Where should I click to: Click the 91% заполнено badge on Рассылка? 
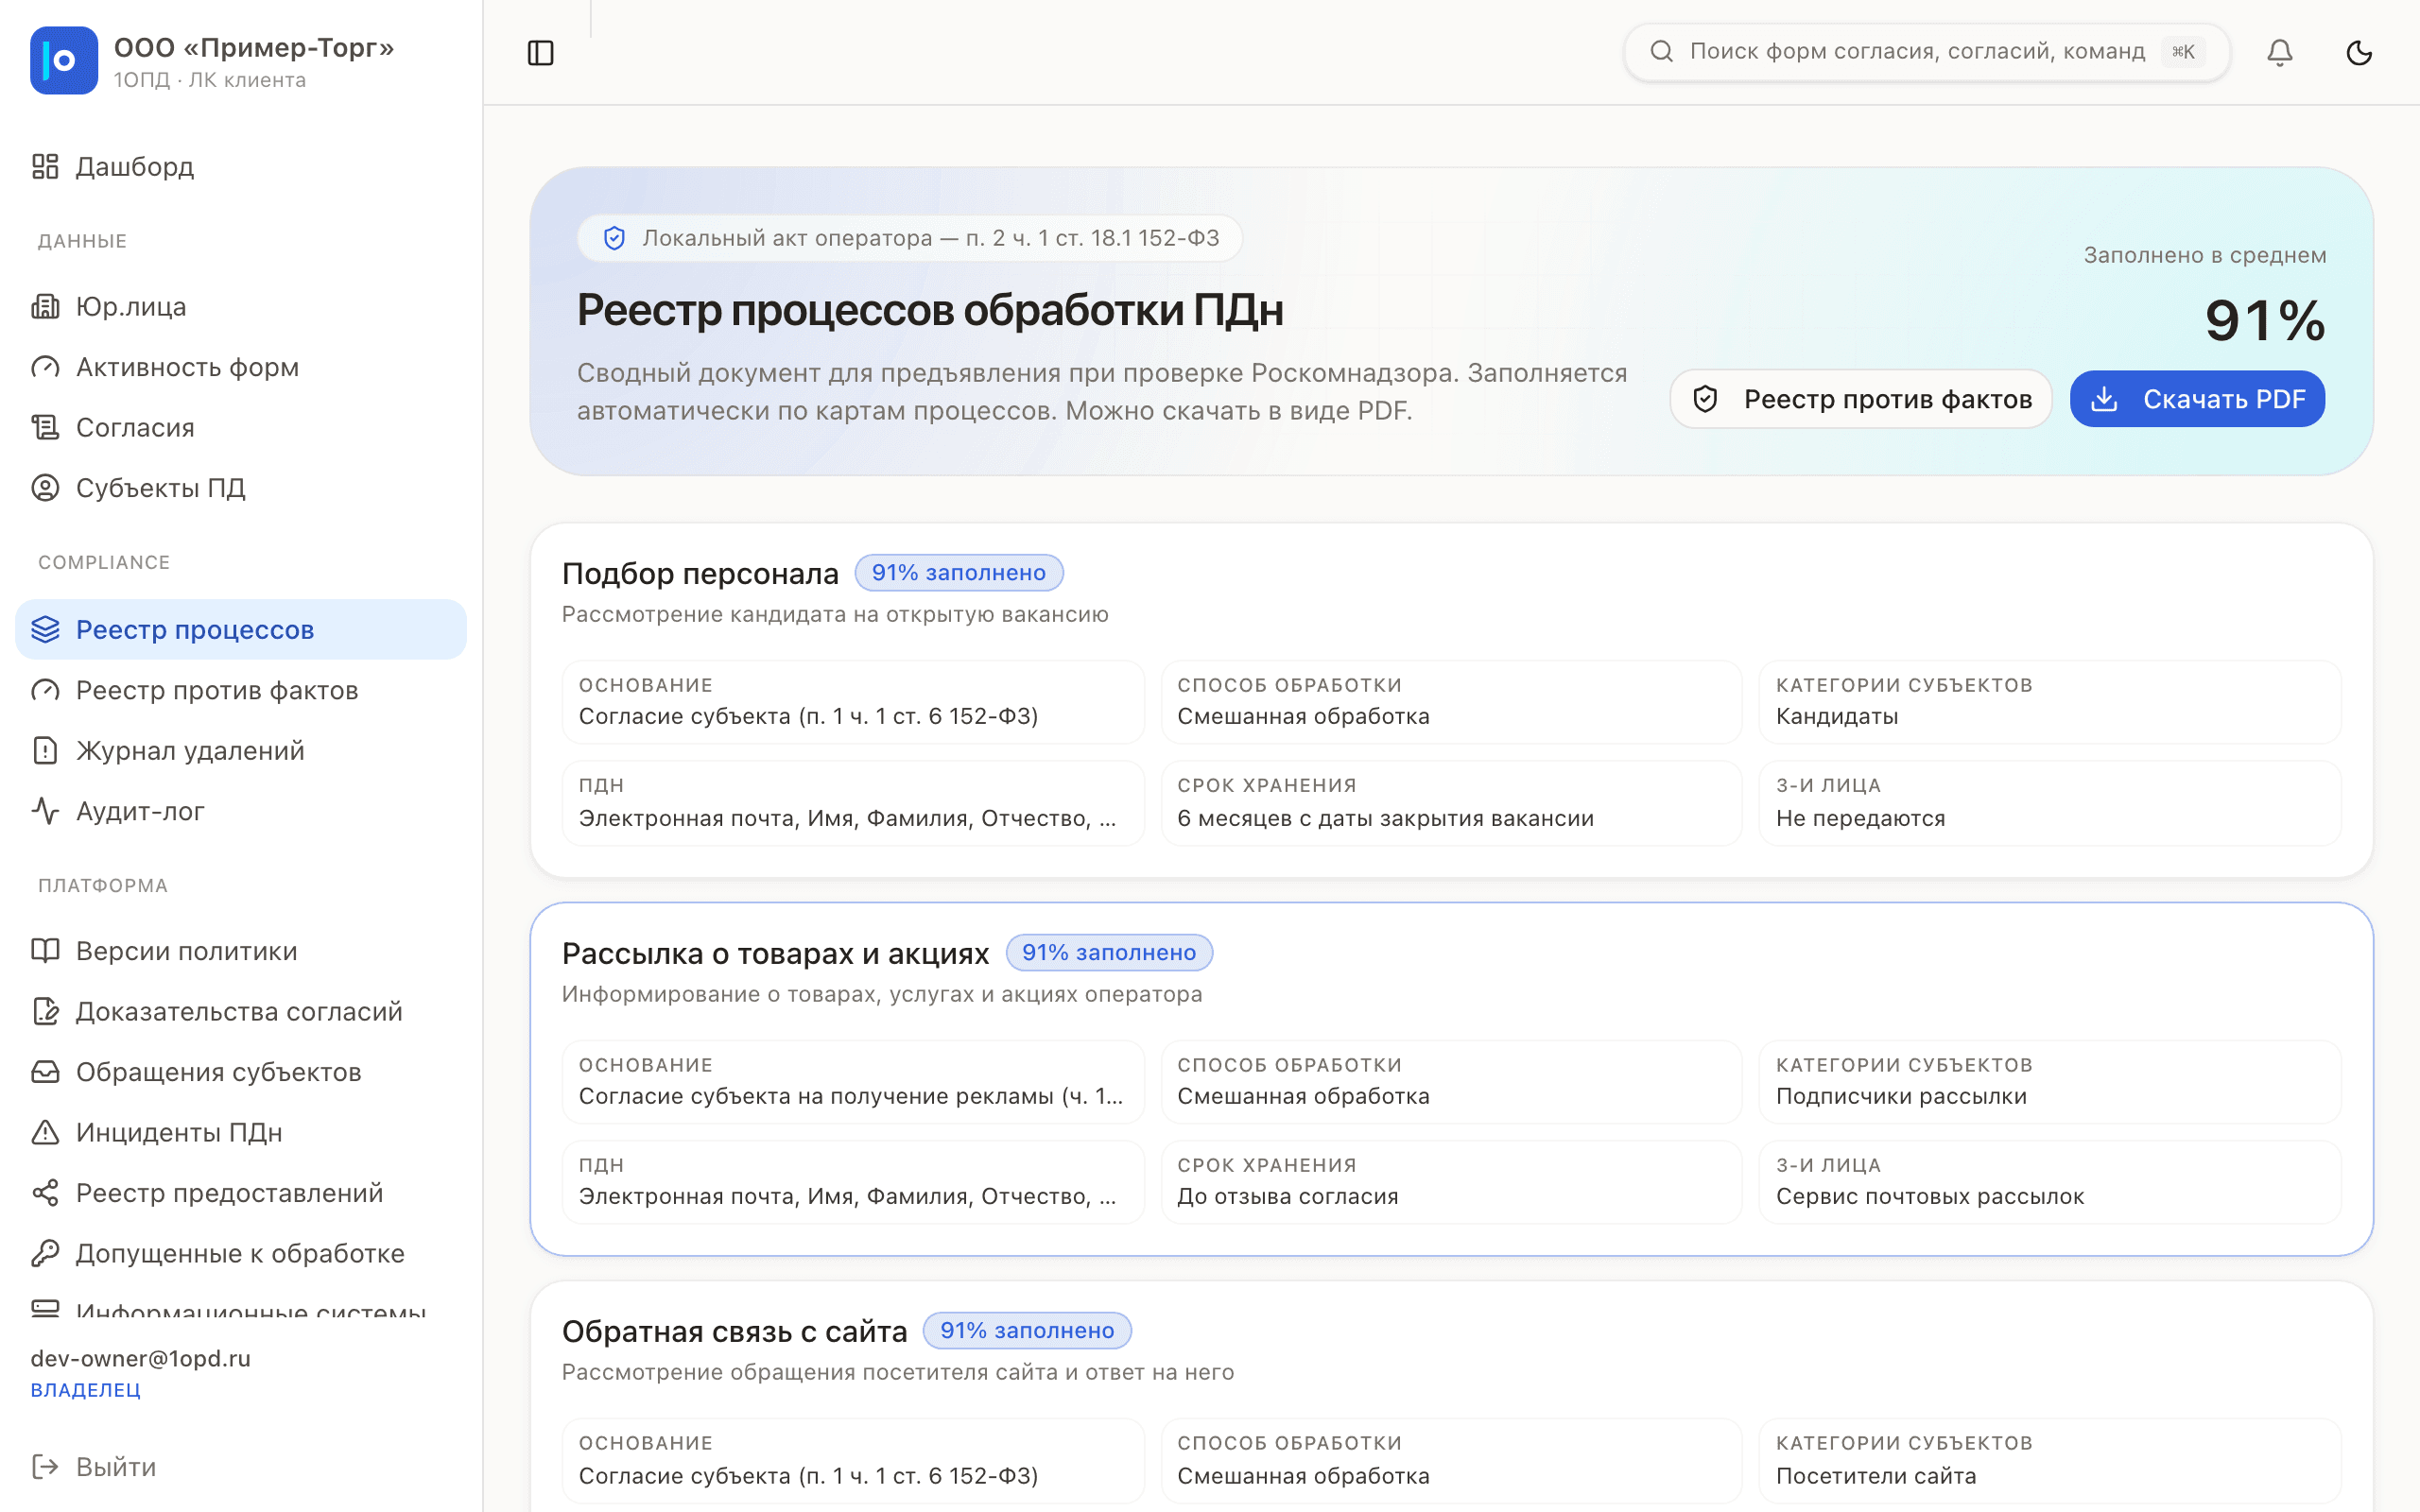point(1109,953)
